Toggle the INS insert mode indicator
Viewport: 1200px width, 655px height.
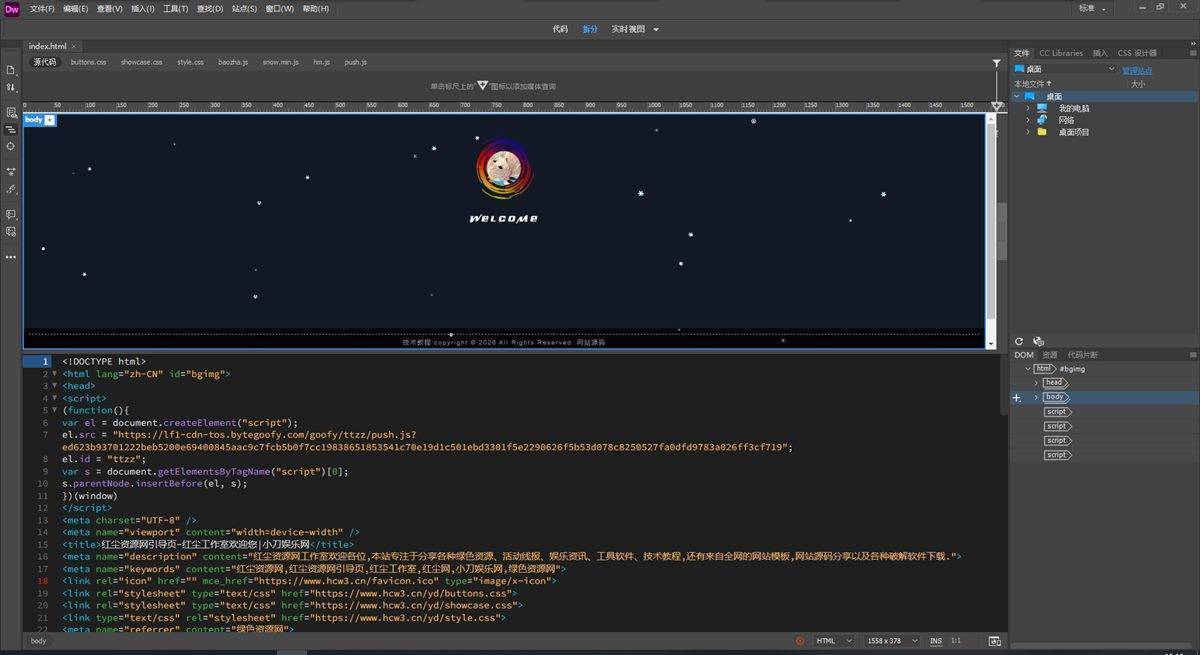point(936,641)
